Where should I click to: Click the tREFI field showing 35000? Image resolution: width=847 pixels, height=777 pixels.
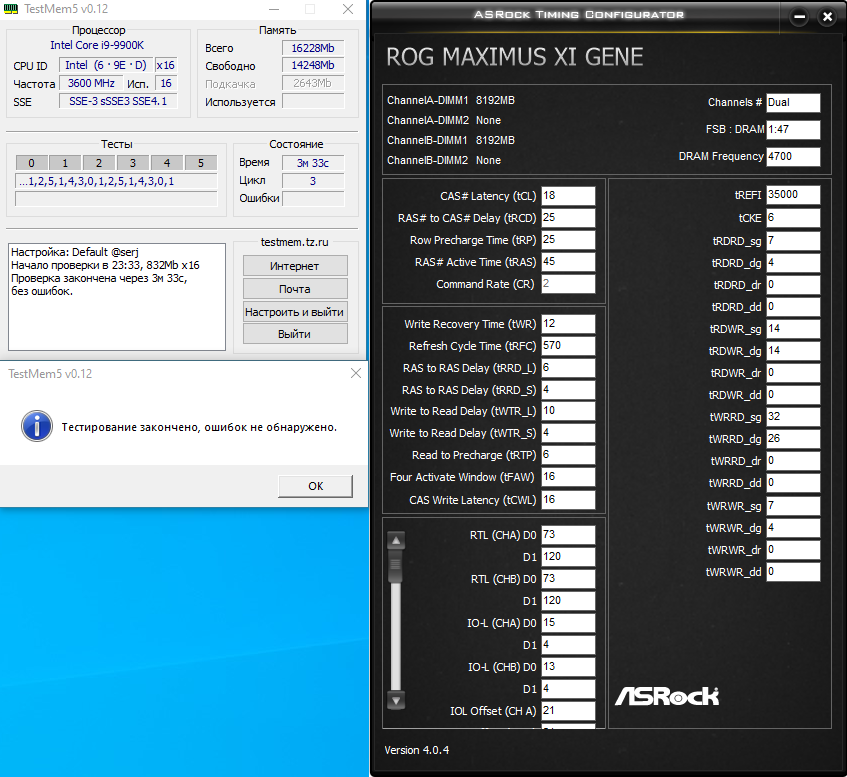[793, 195]
